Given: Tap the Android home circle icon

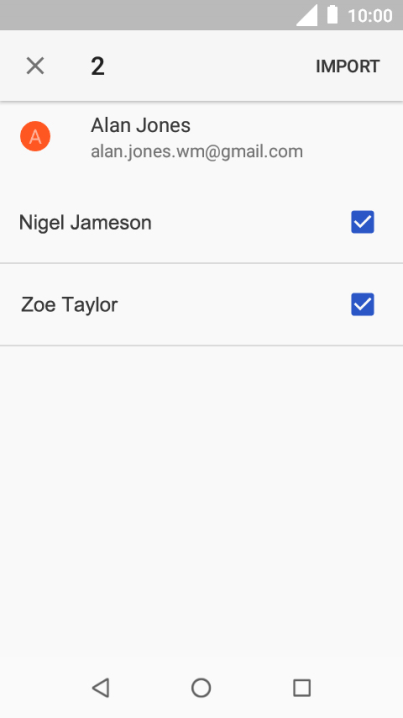Looking at the screenshot, I should tap(201, 687).
